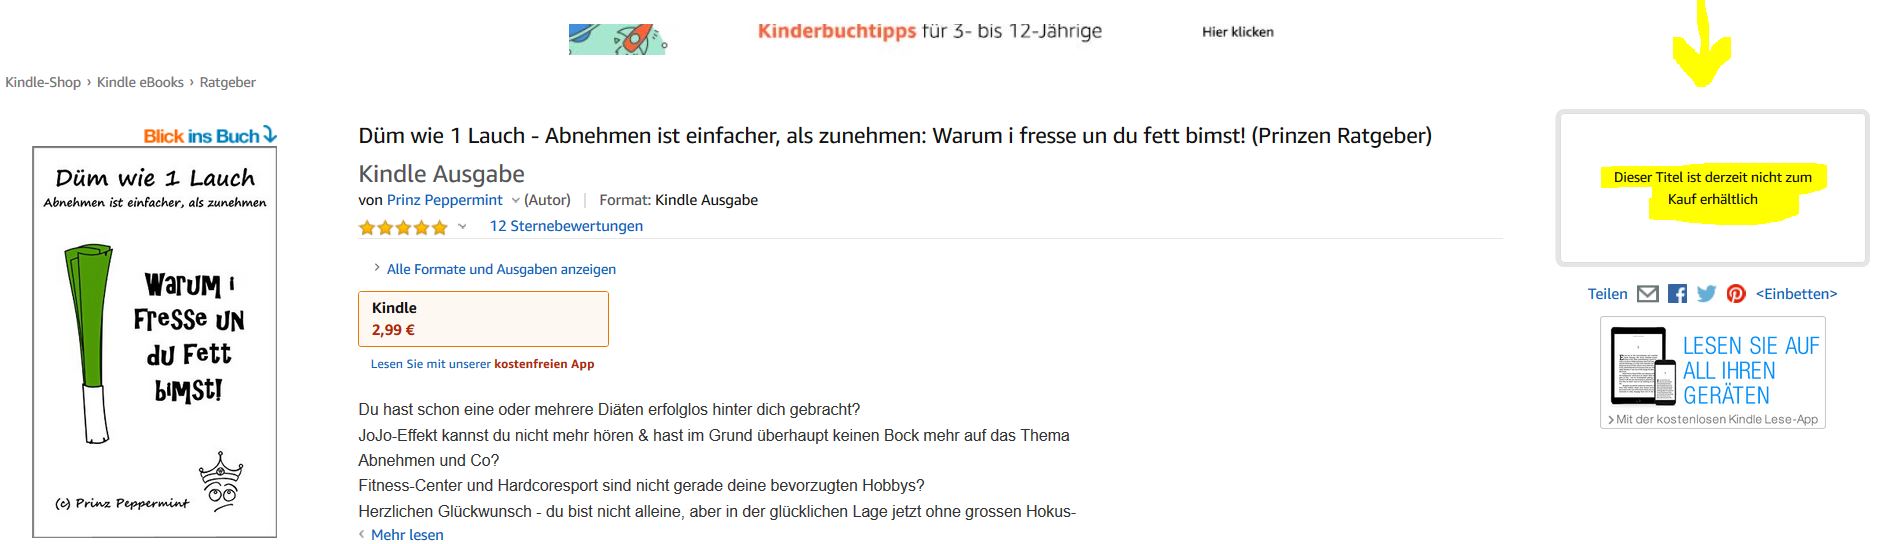Screen dimensions: 1879x544
Task: Share on Pinterest icon
Action: (x=1736, y=294)
